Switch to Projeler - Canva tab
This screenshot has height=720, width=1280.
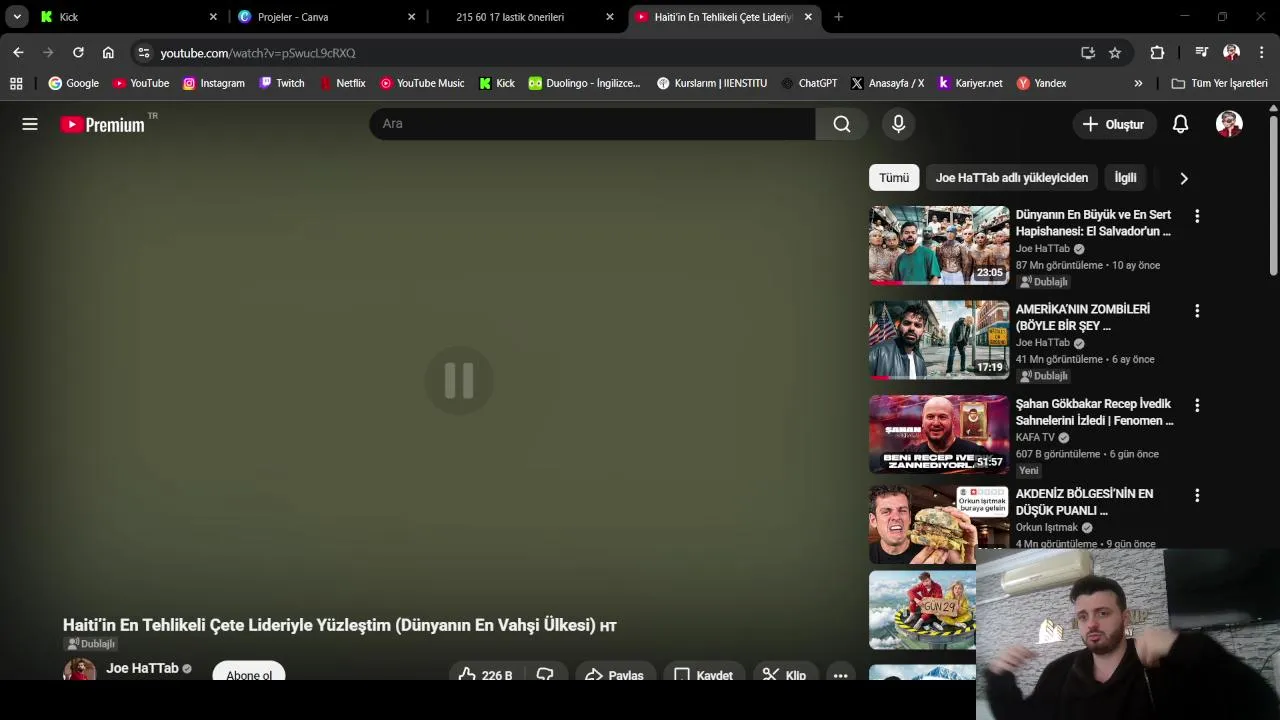(327, 17)
